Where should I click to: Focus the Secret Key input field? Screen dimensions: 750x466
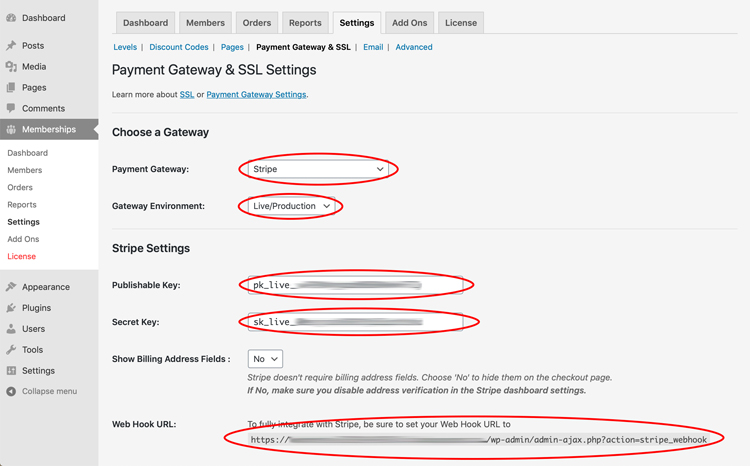coord(355,322)
